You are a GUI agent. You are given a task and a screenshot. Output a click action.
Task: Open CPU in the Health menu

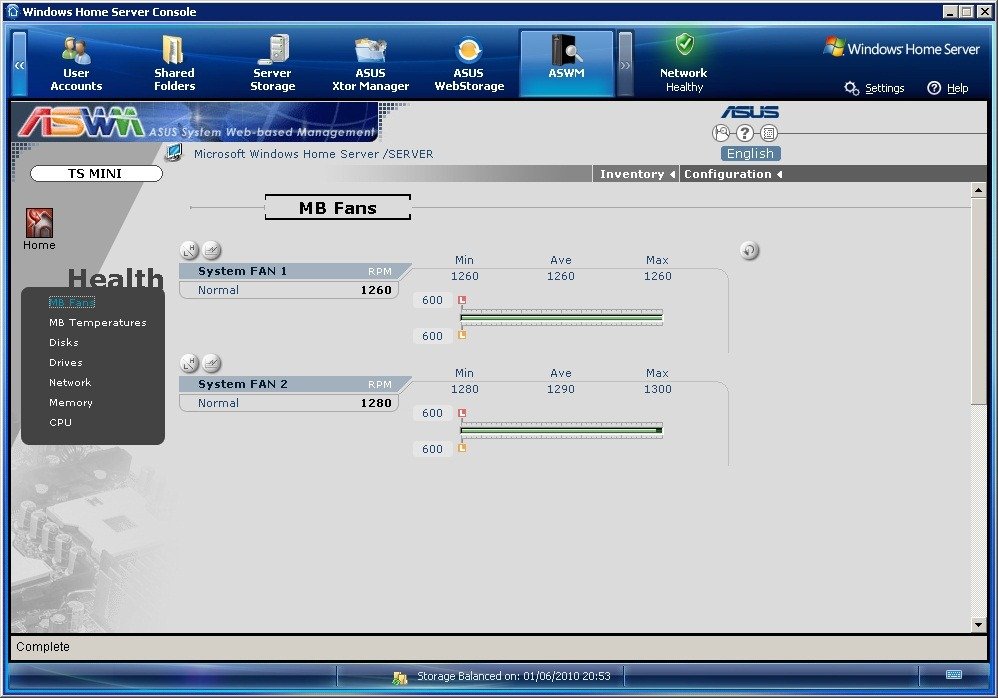60,422
